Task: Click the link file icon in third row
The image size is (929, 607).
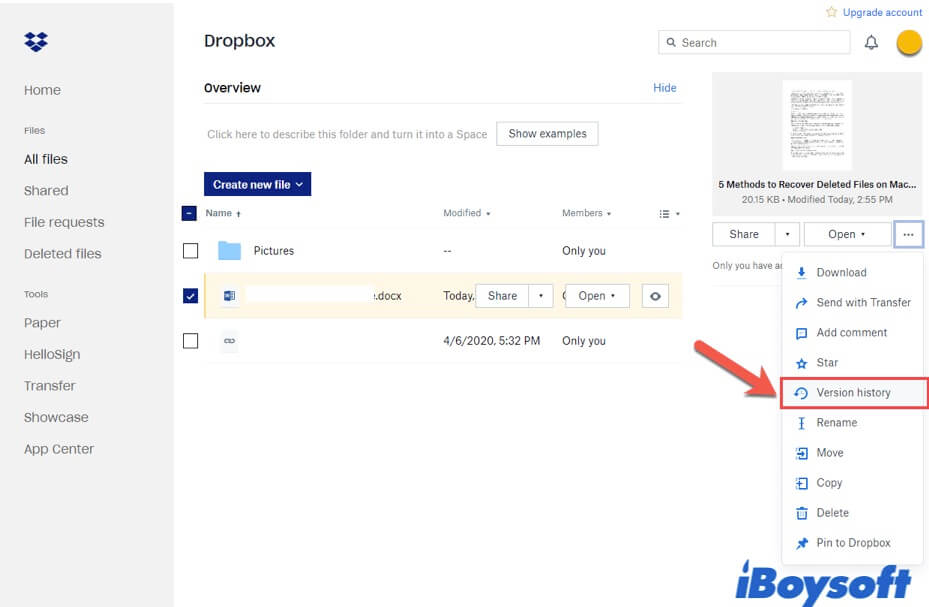Action: click(230, 341)
